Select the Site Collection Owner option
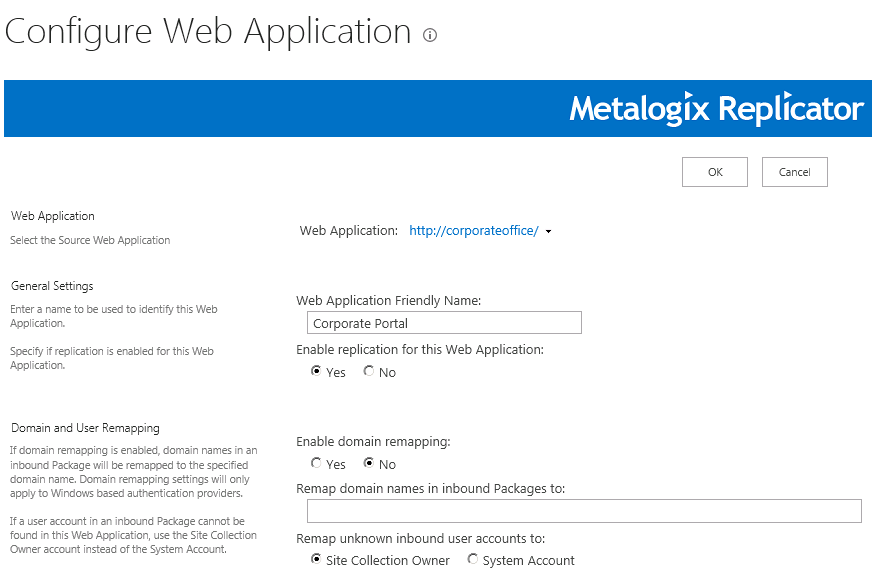The width and height of the screenshot is (878, 570). tap(317, 560)
